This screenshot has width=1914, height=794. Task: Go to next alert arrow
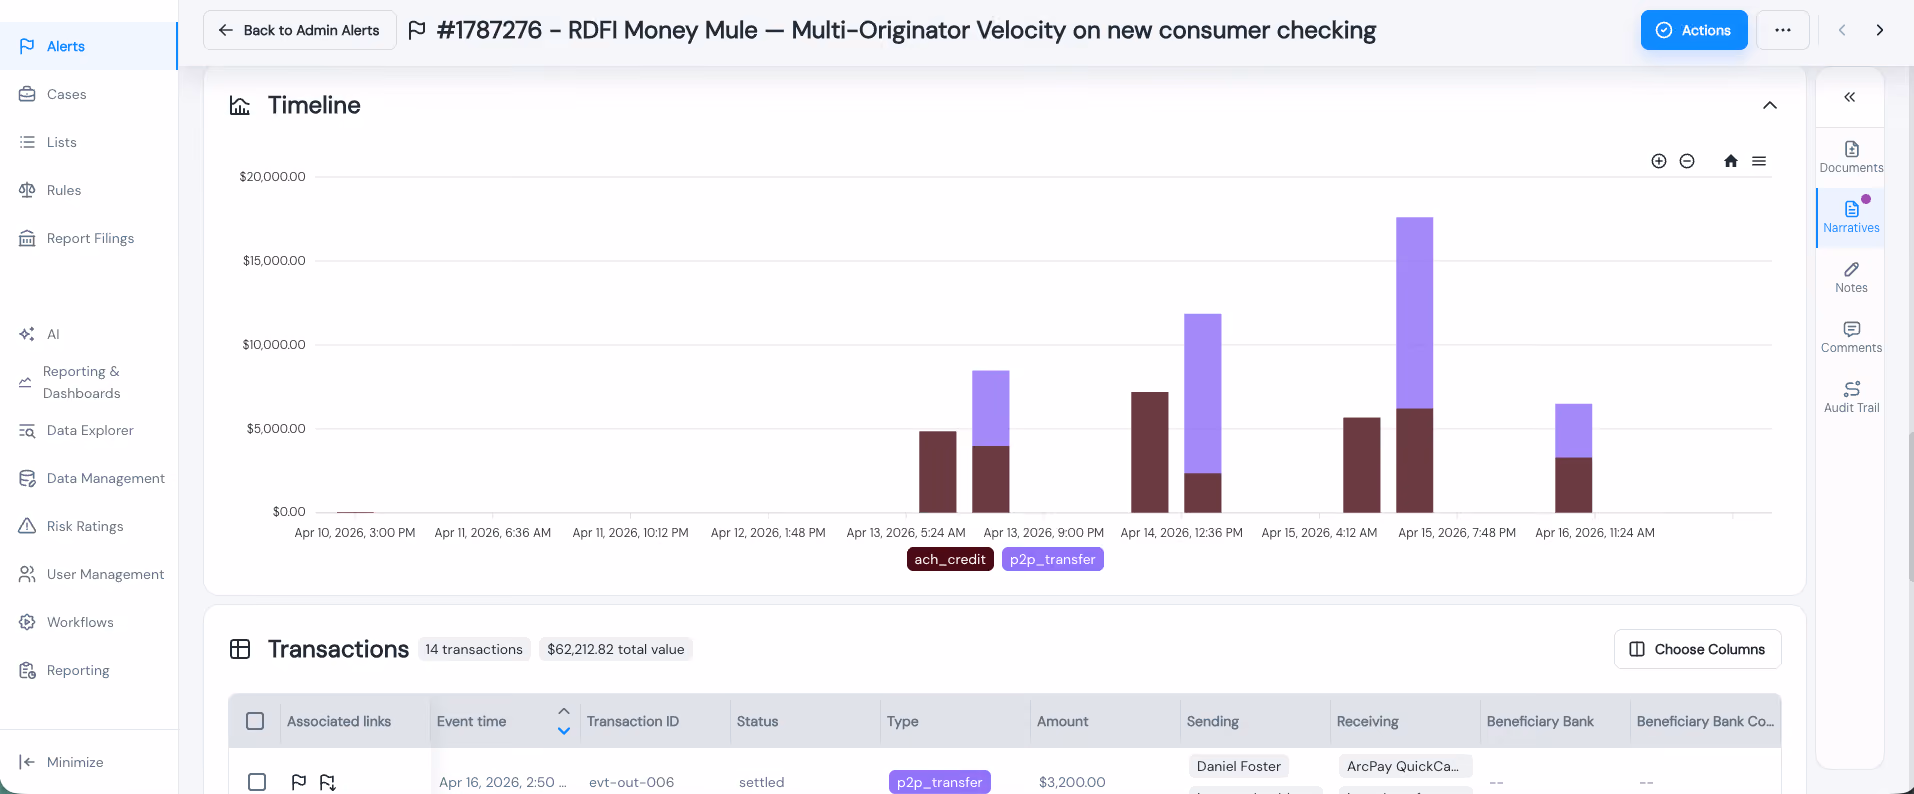[1880, 30]
